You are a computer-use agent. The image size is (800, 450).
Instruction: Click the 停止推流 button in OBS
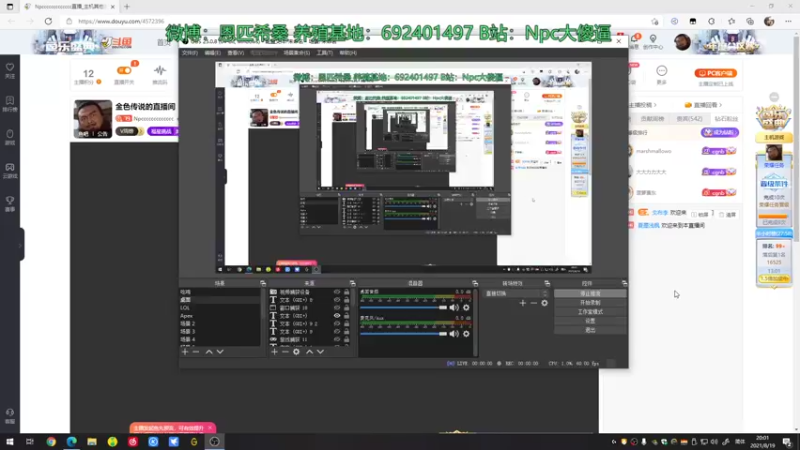coord(590,294)
